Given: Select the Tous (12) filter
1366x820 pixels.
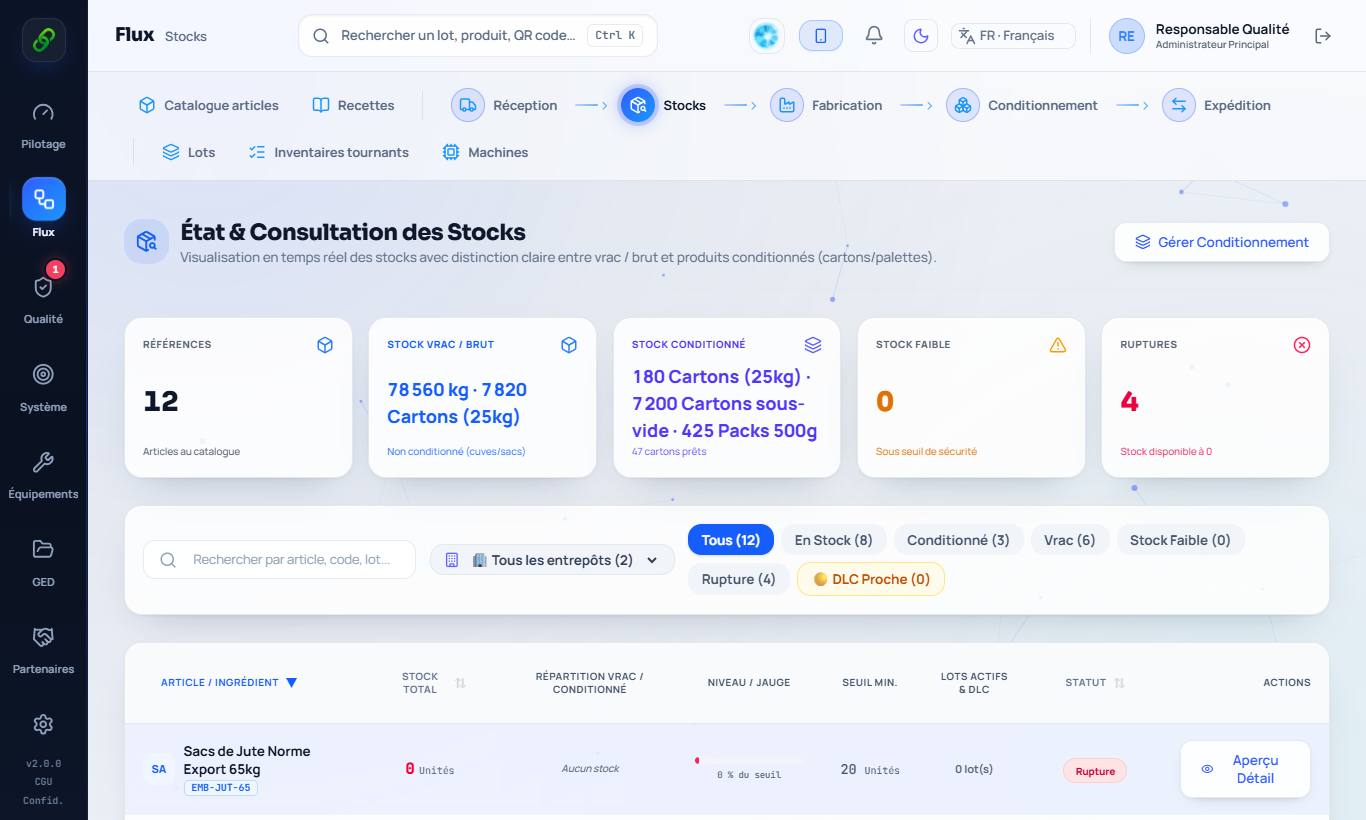Looking at the screenshot, I should 731,540.
